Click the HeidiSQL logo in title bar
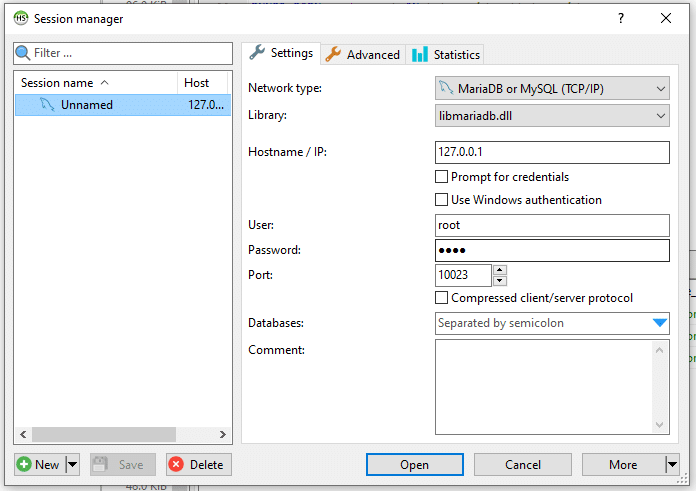This screenshot has height=491, width=696. pos(20,18)
